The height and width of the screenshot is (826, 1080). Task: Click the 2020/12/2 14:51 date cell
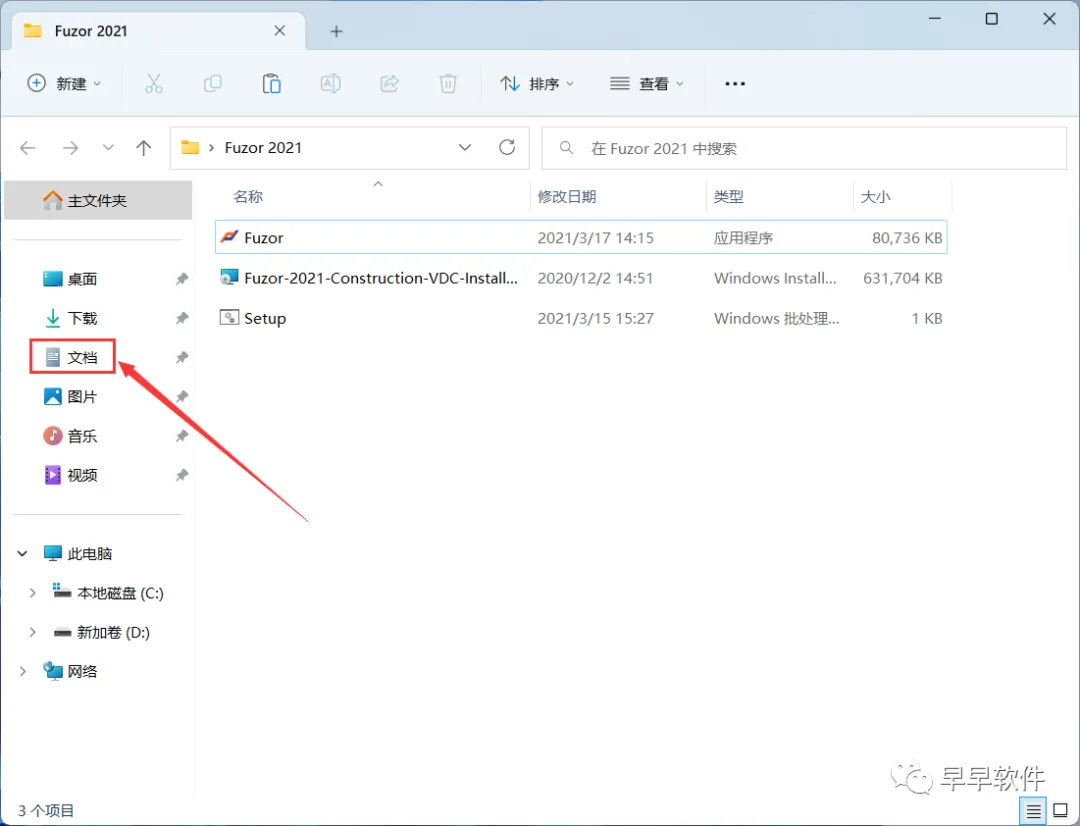click(x=595, y=278)
